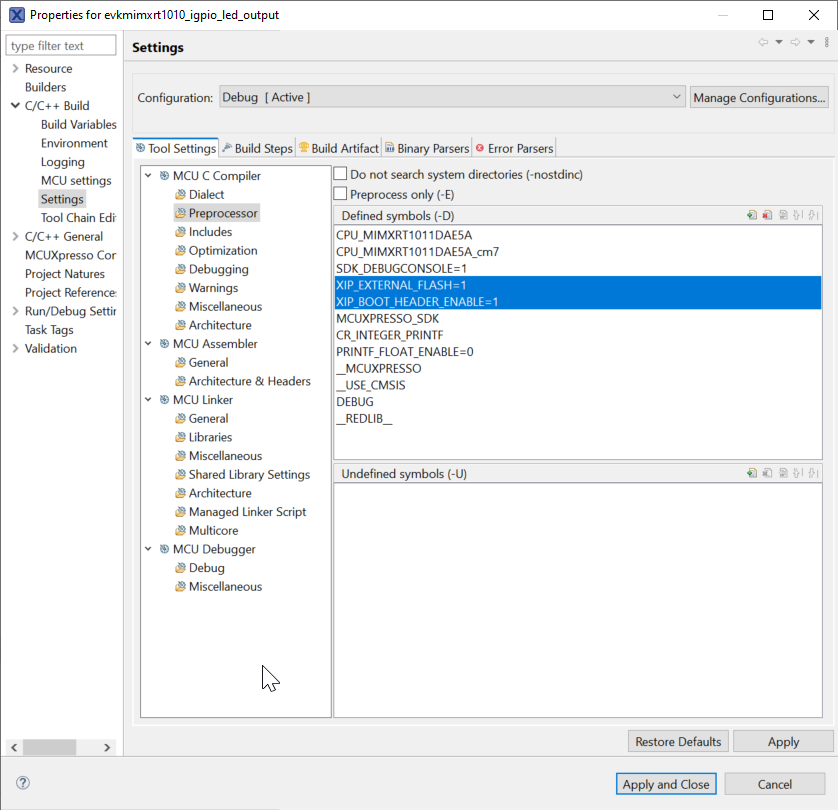Enable do not search system directories (-nostdinc)
The image size is (838, 810).
click(x=340, y=173)
